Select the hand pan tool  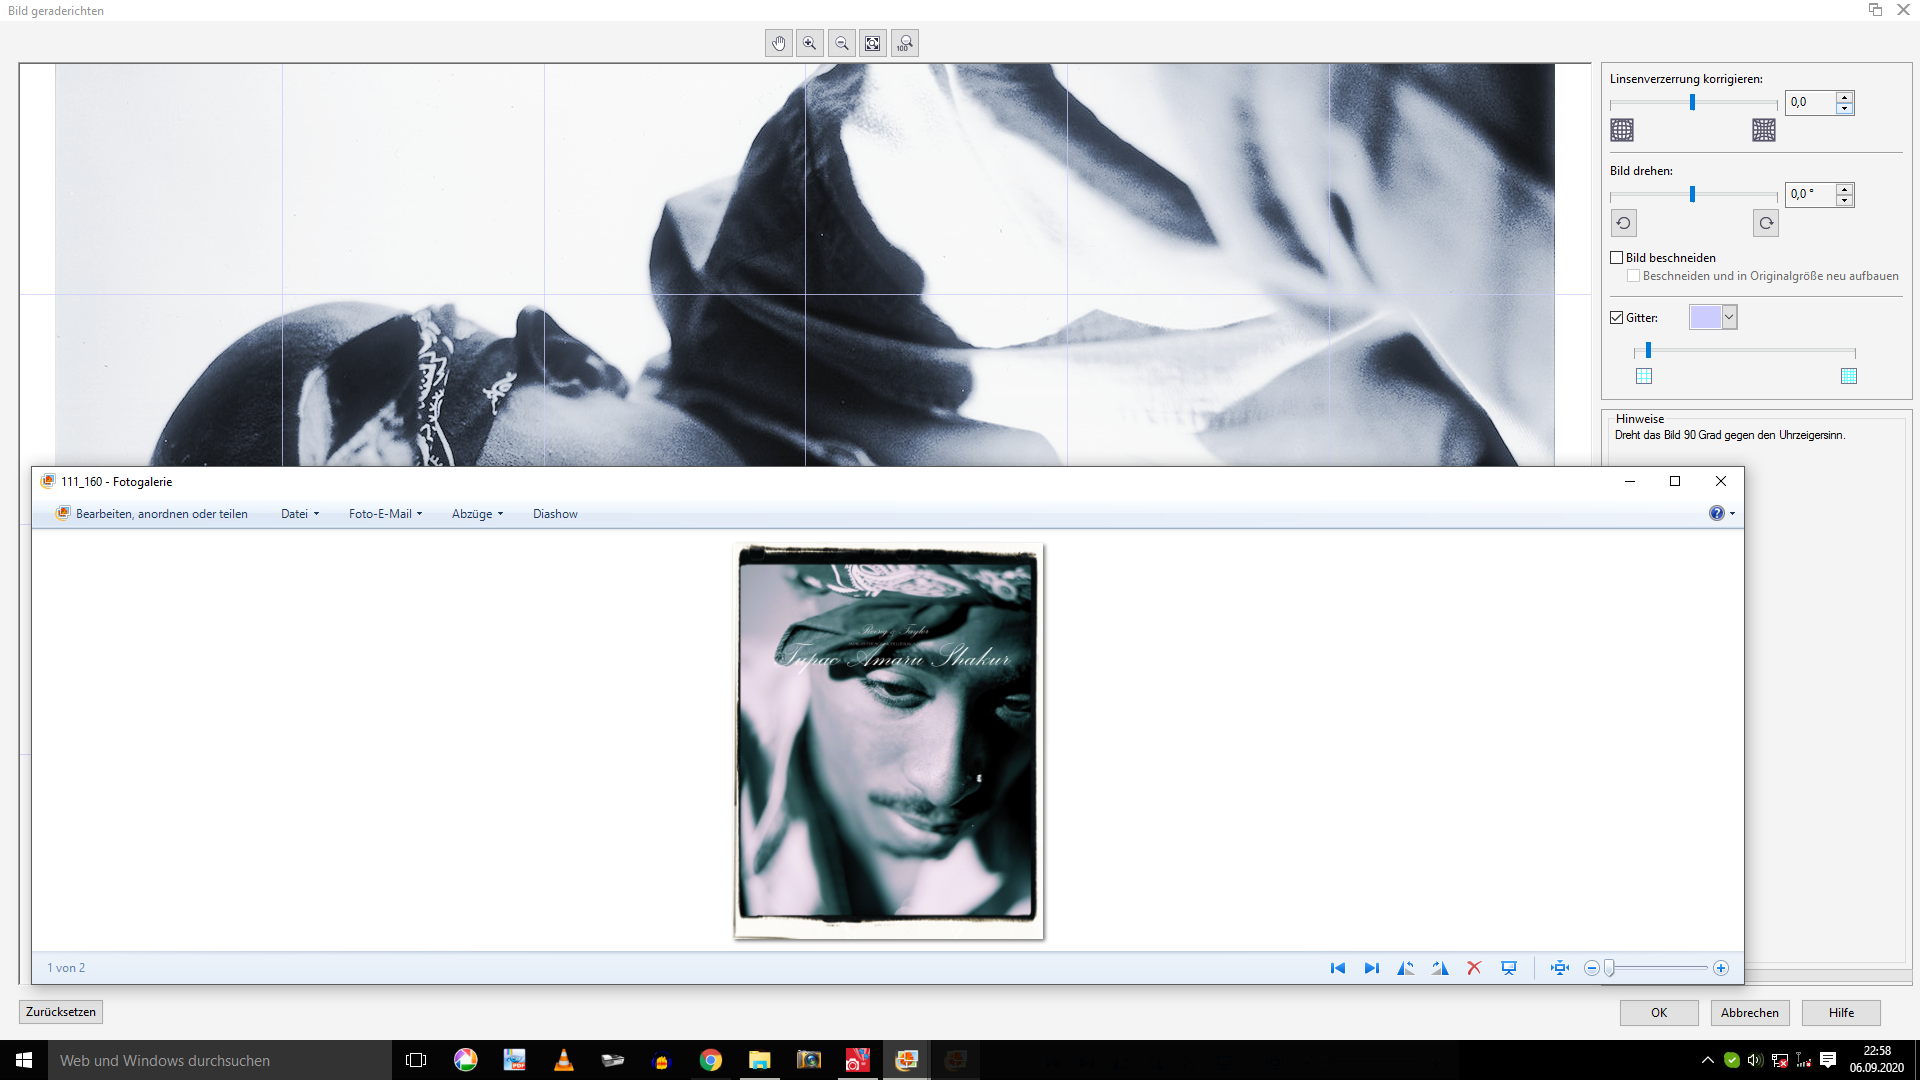[x=778, y=44]
